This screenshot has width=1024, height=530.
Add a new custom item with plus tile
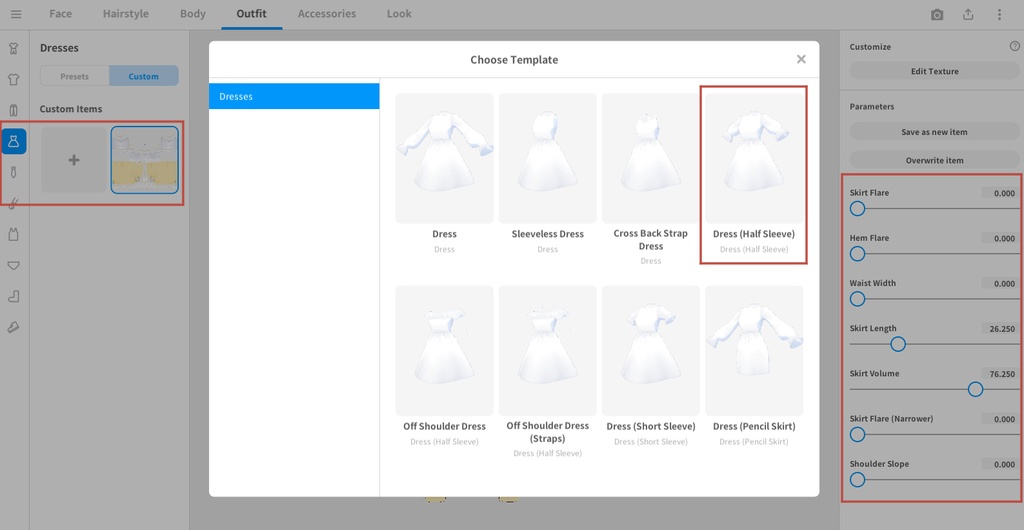click(74, 160)
